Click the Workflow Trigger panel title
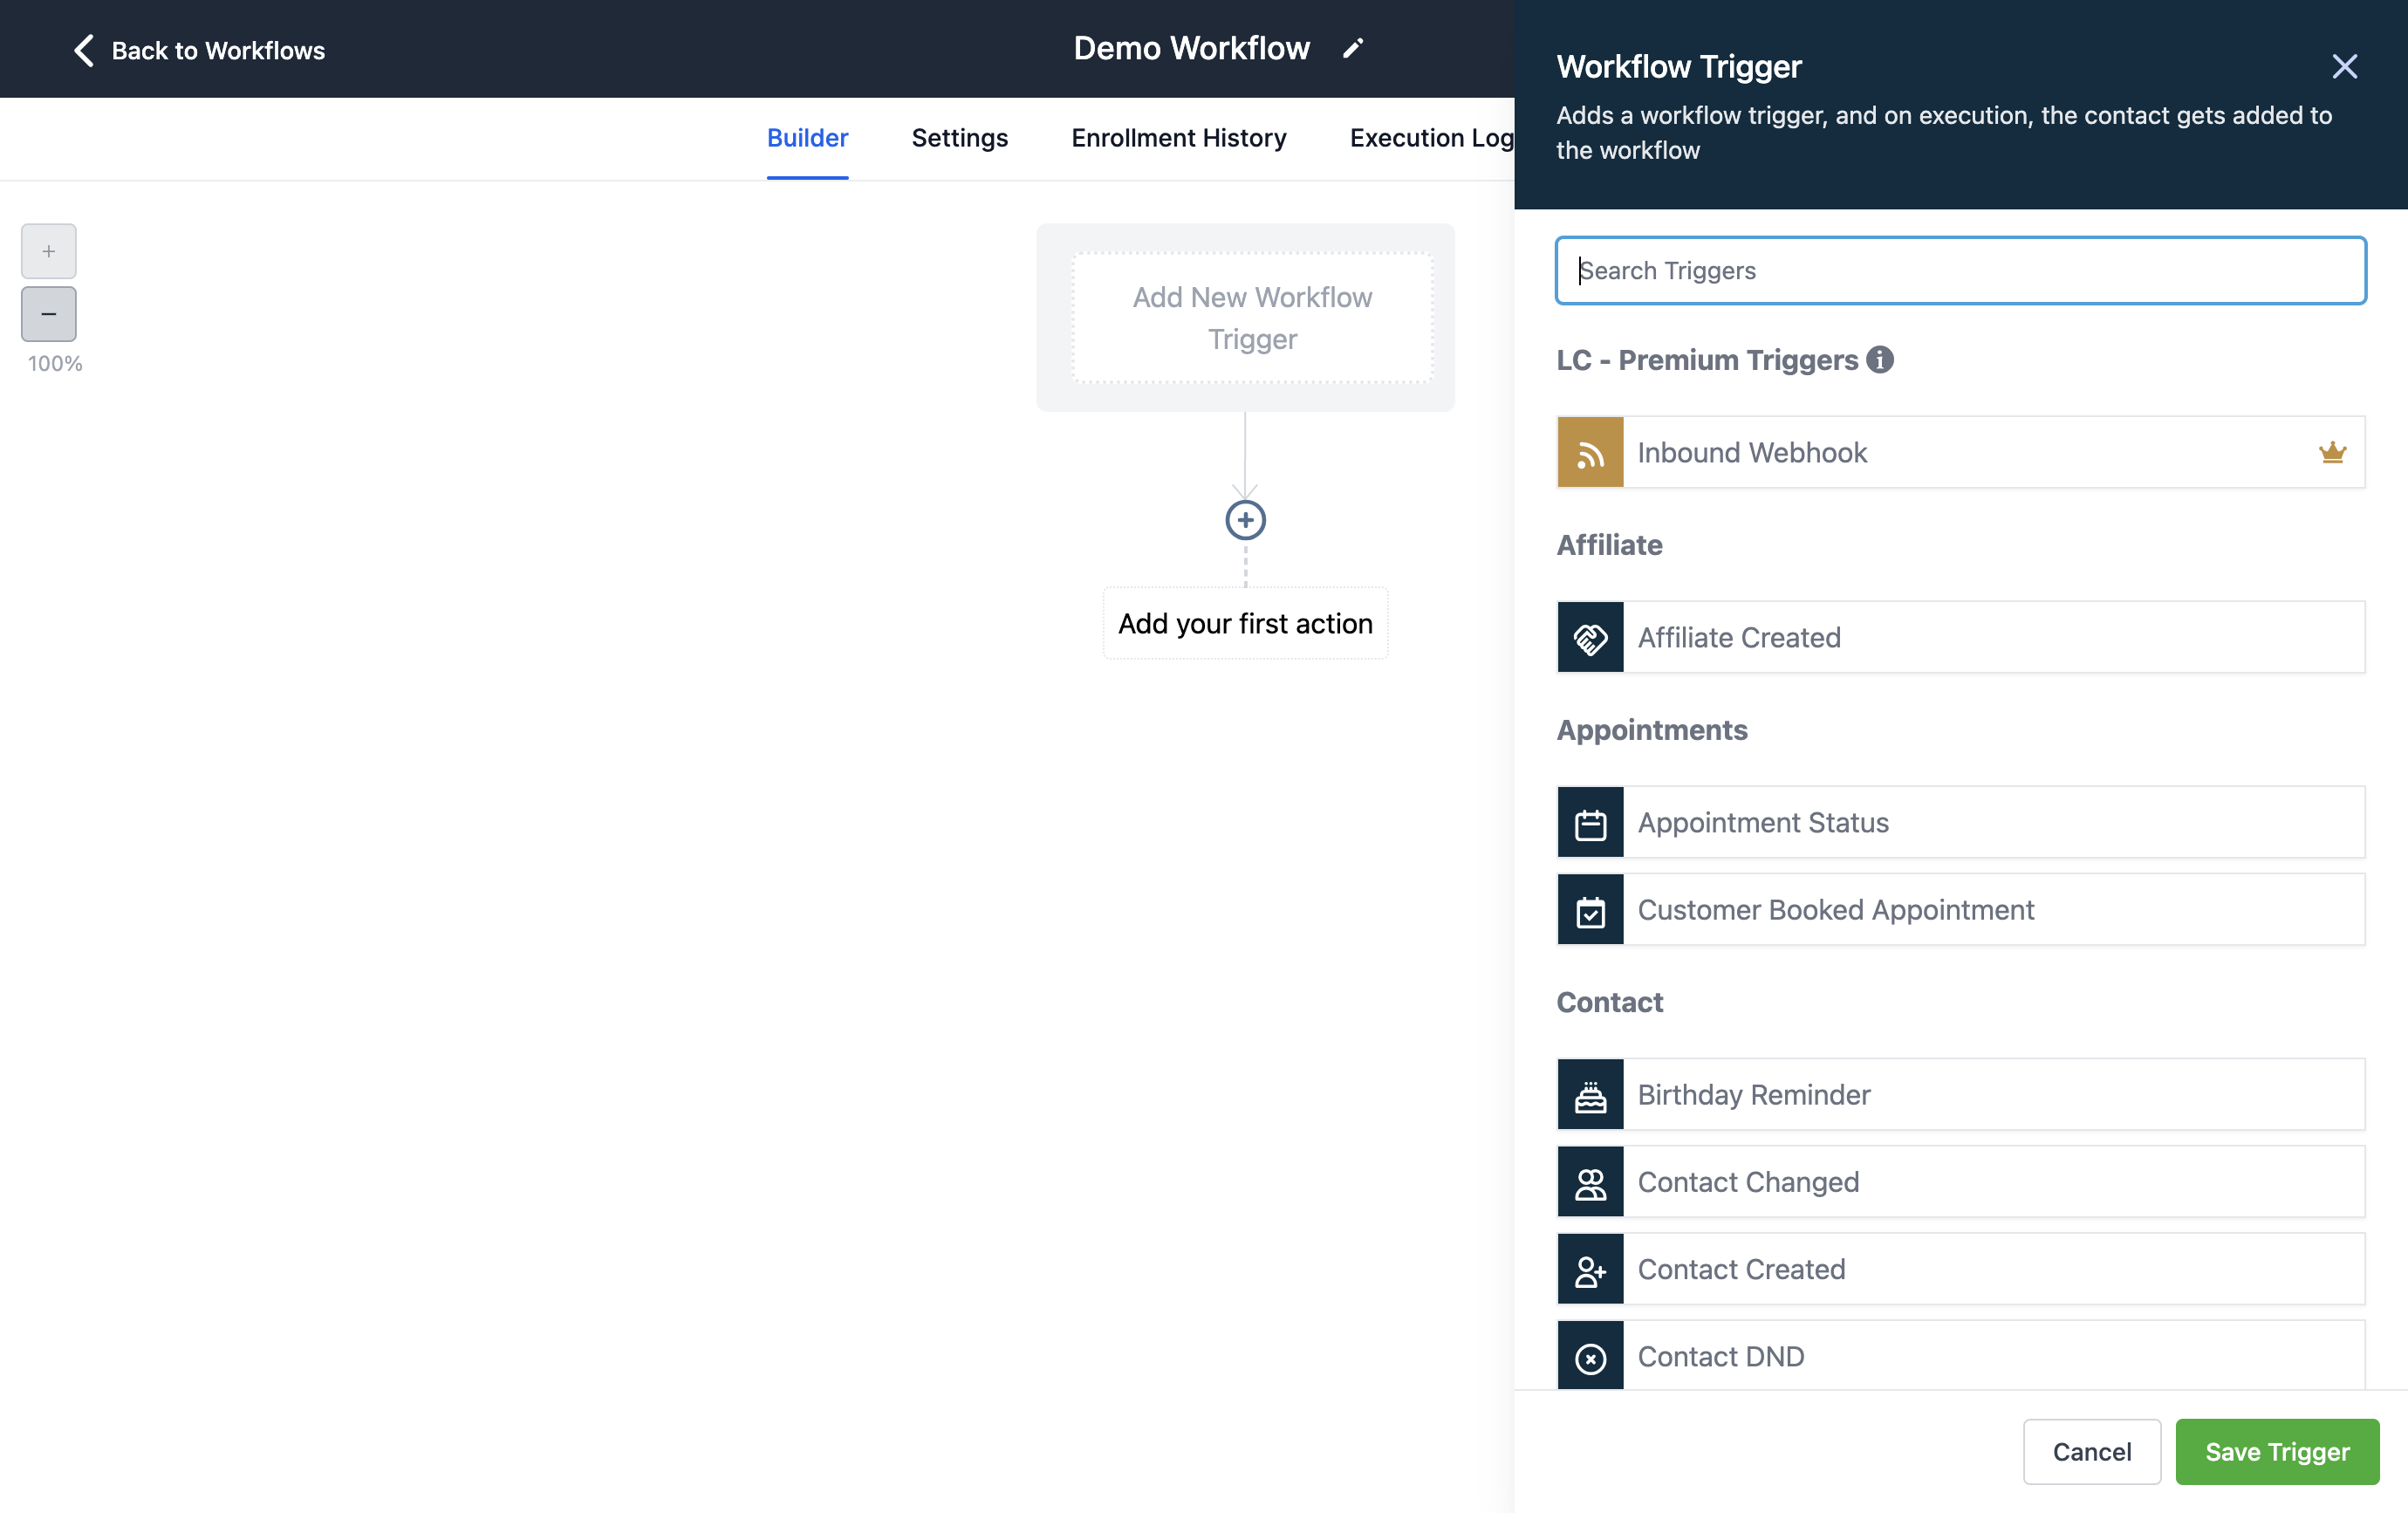Image resolution: width=2408 pixels, height=1513 pixels. [x=1678, y=66]
